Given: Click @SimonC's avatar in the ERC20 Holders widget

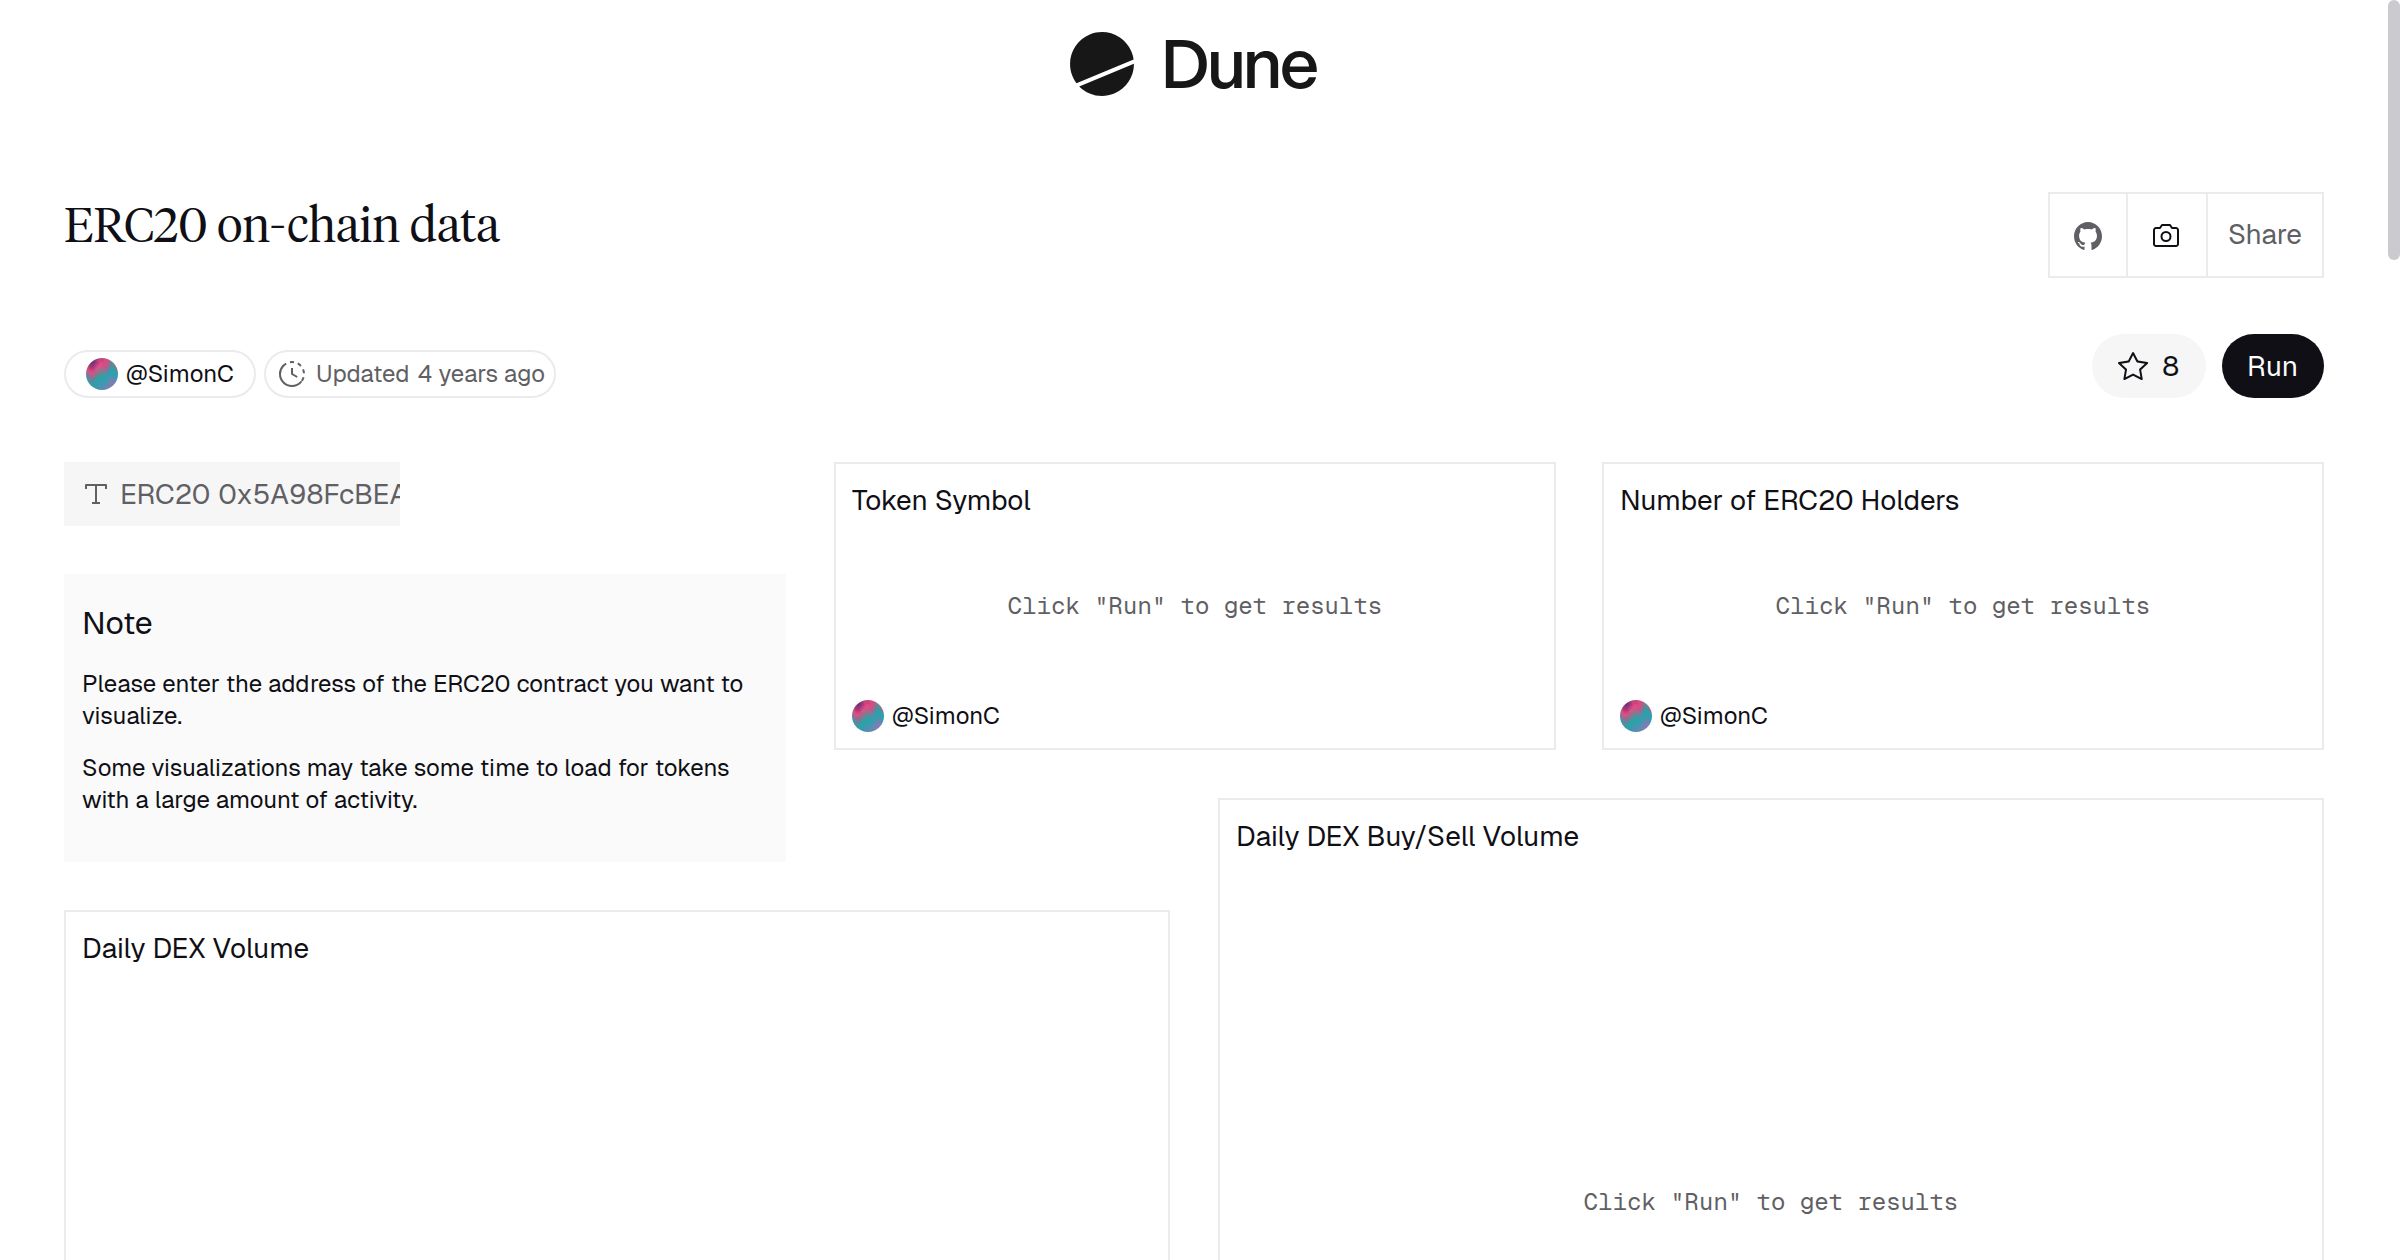Looking at the screenshot, I should (1634, 716).
